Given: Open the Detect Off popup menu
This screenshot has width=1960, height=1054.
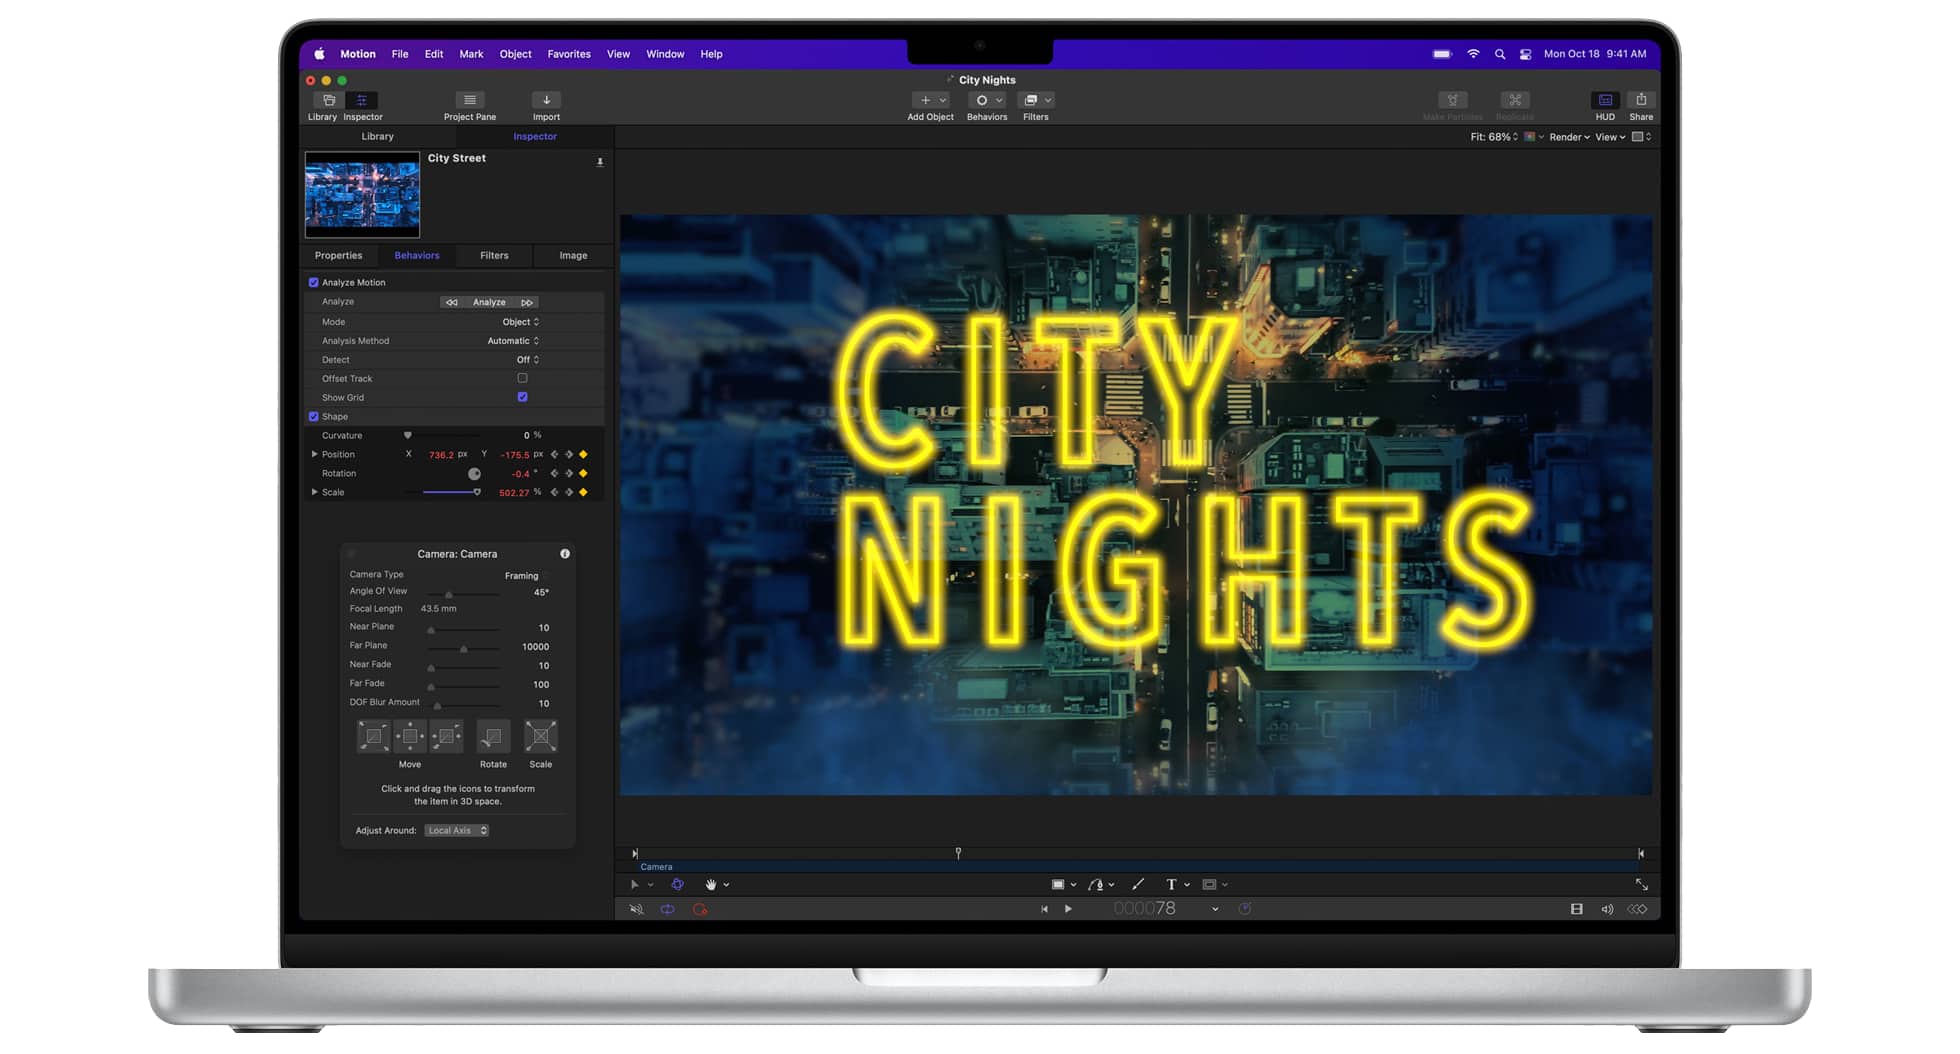Looking at the screenshot, I should (528, 360).
